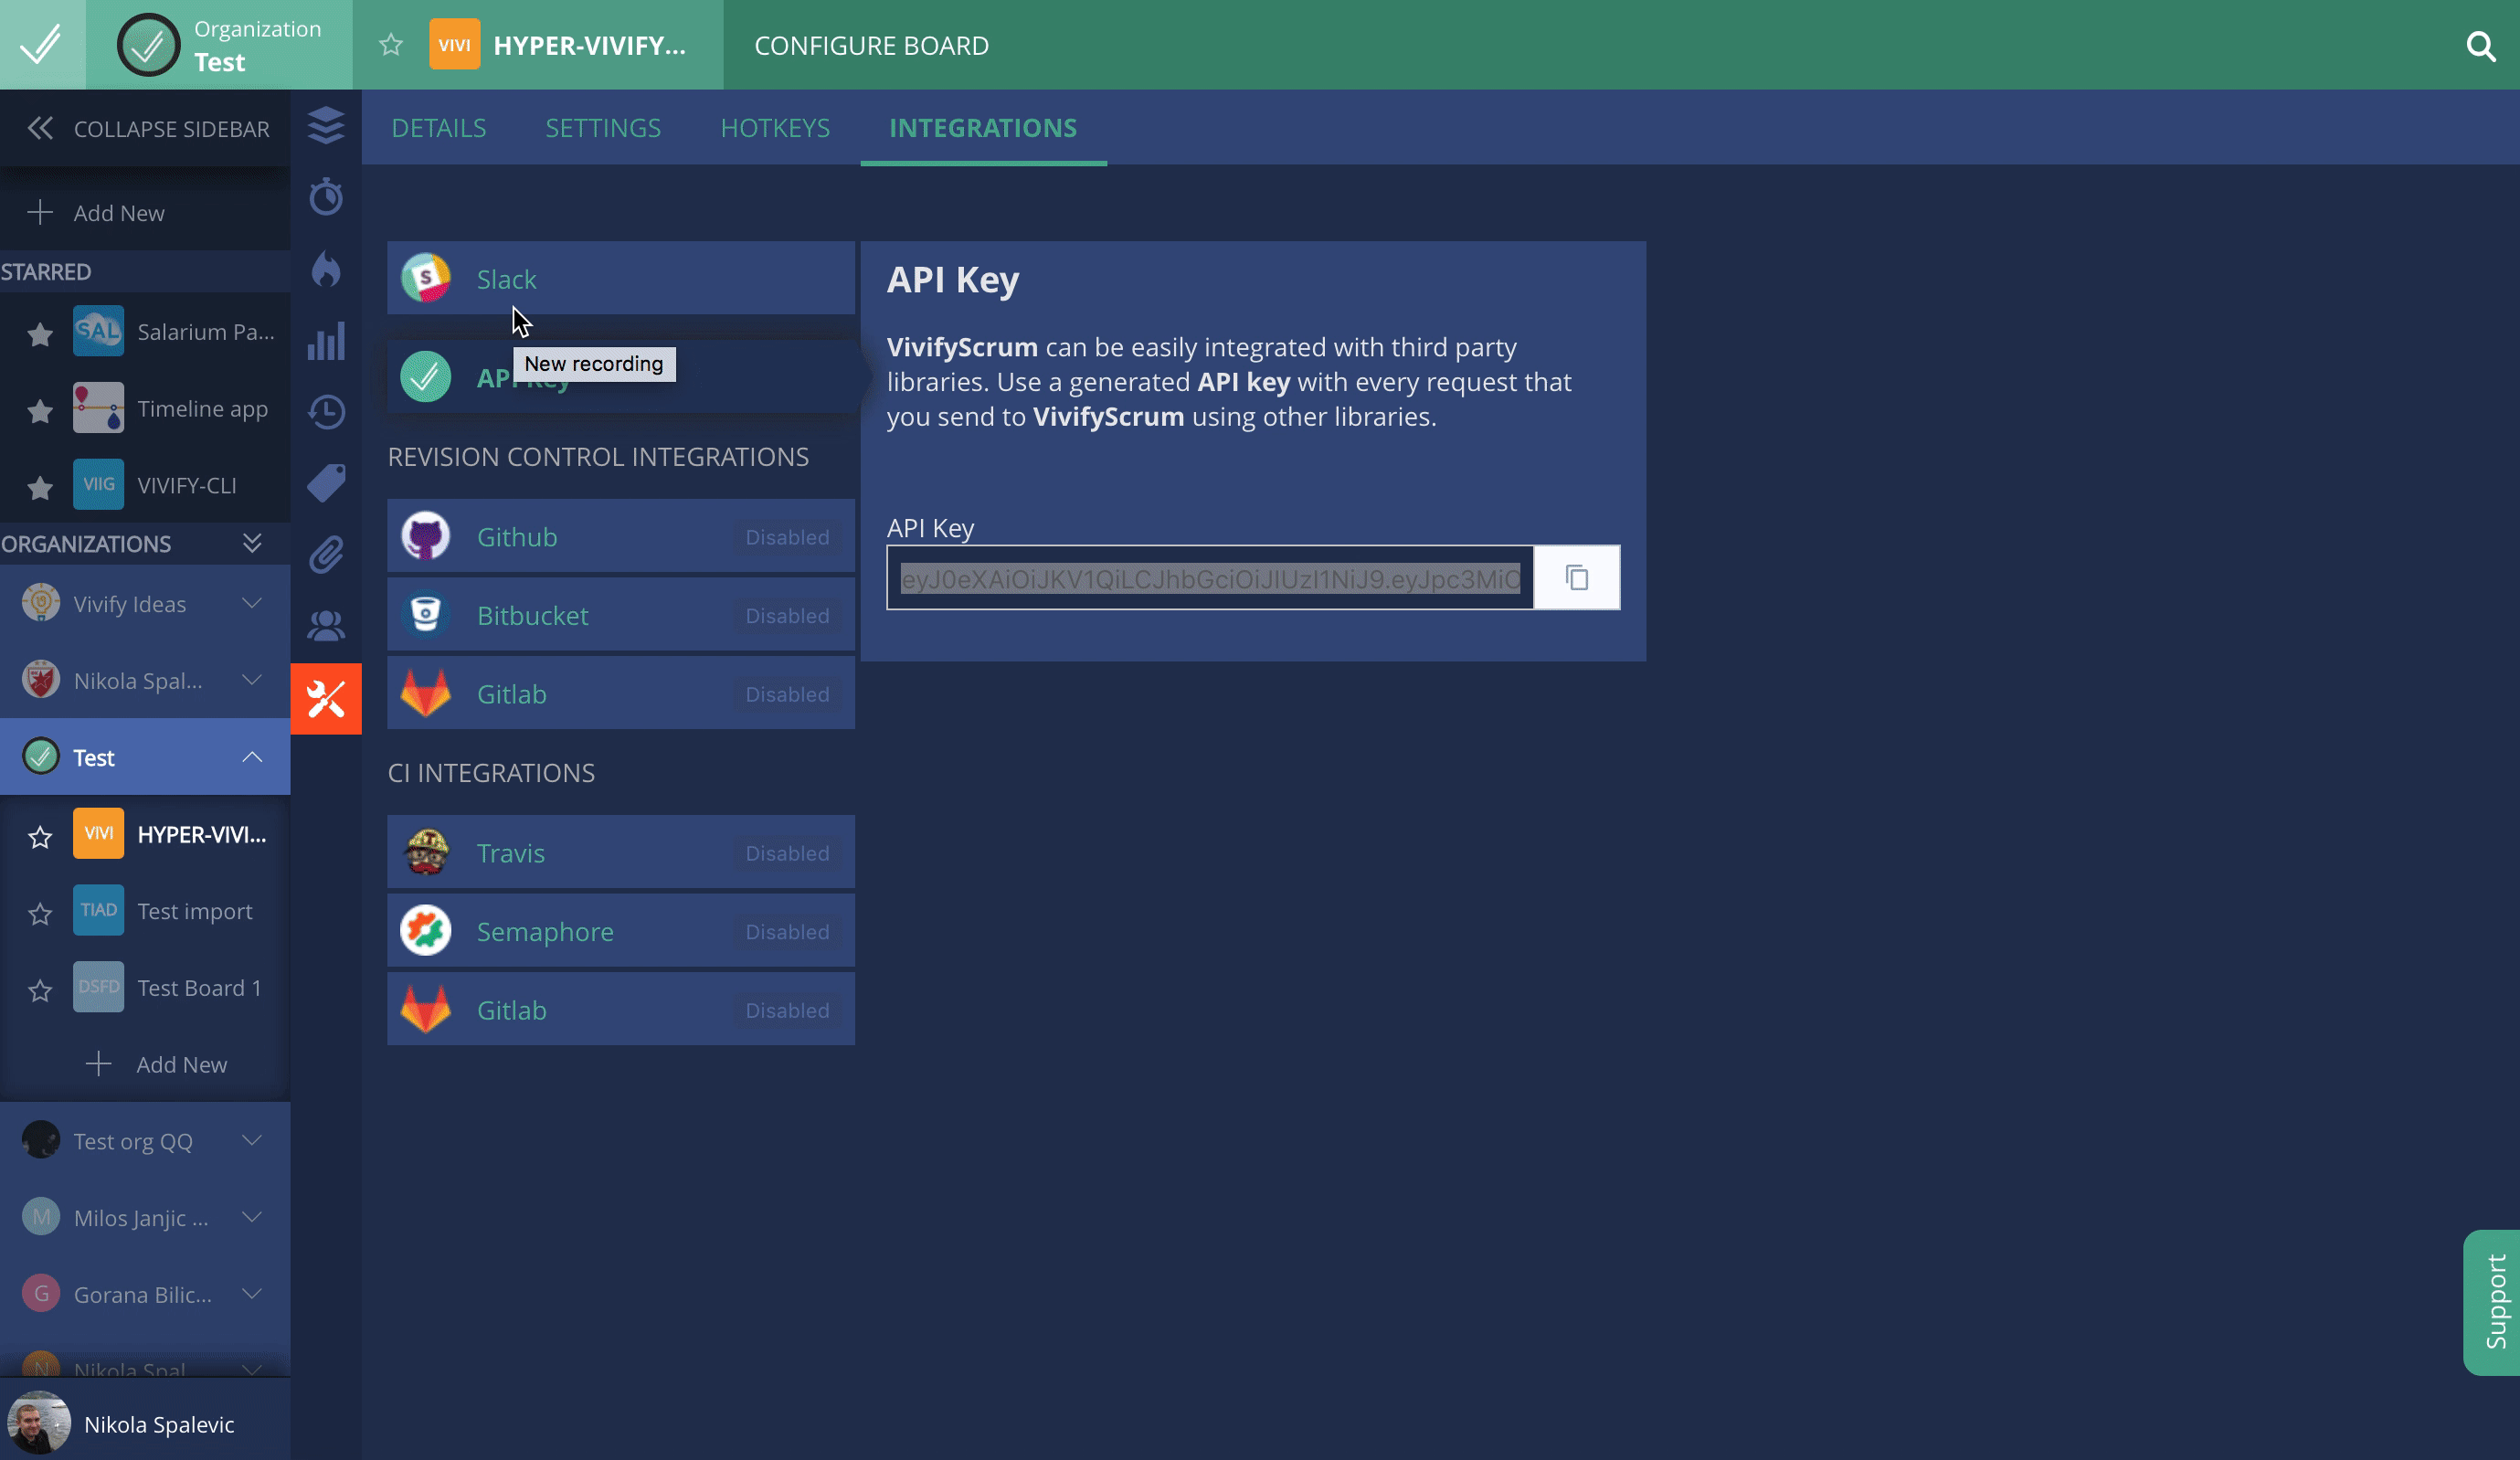Image resolution: width=2520 pixels, height=1460 pixels.
Task: Open the Bitbucket integration
Action: (621, 615)
